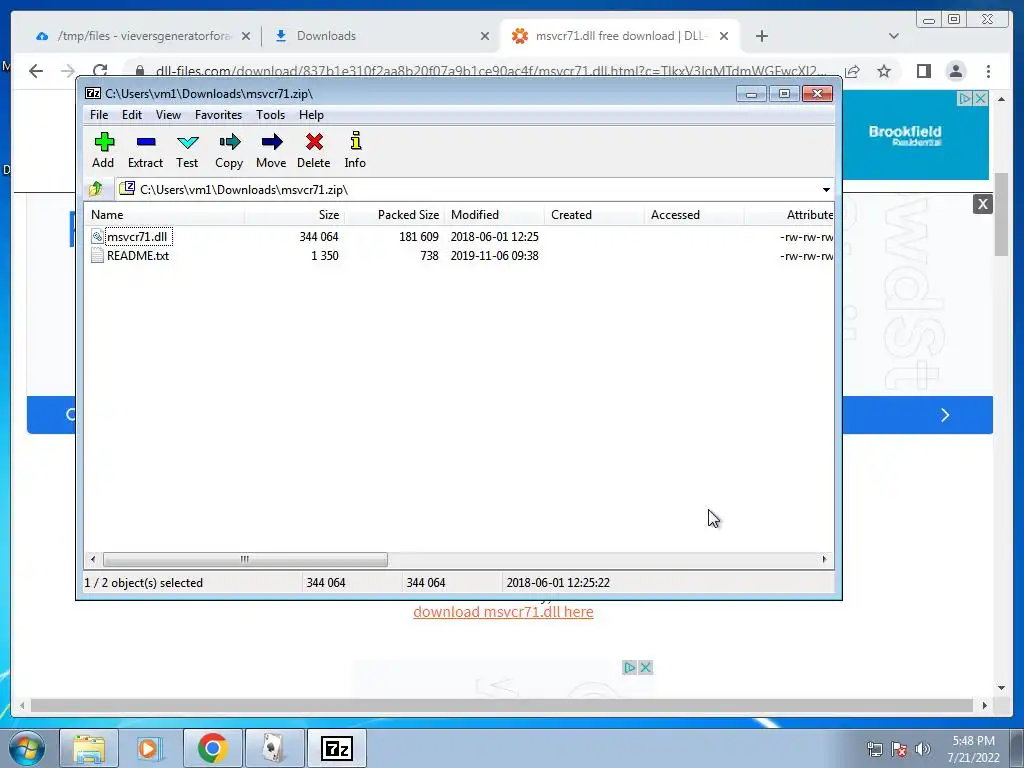
Task: Open the Favorites menu
Action: pos(219,115)
